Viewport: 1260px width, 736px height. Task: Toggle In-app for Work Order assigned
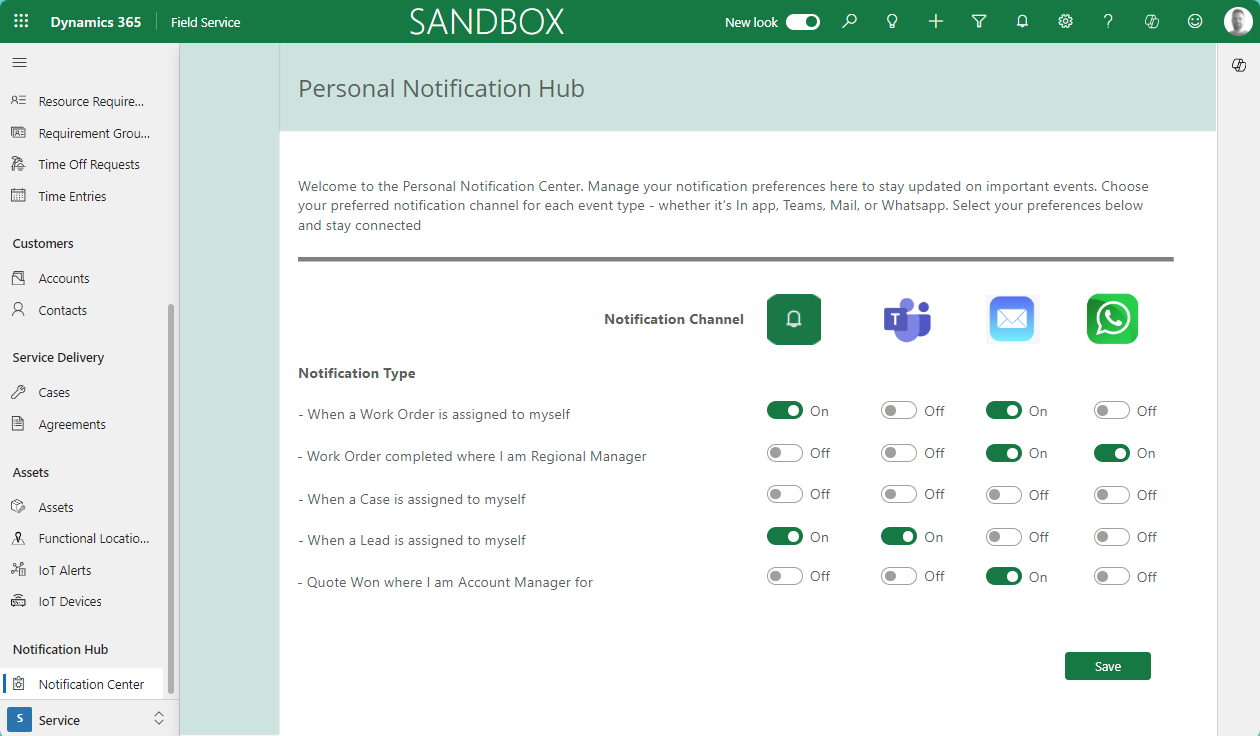click(785, 410)
